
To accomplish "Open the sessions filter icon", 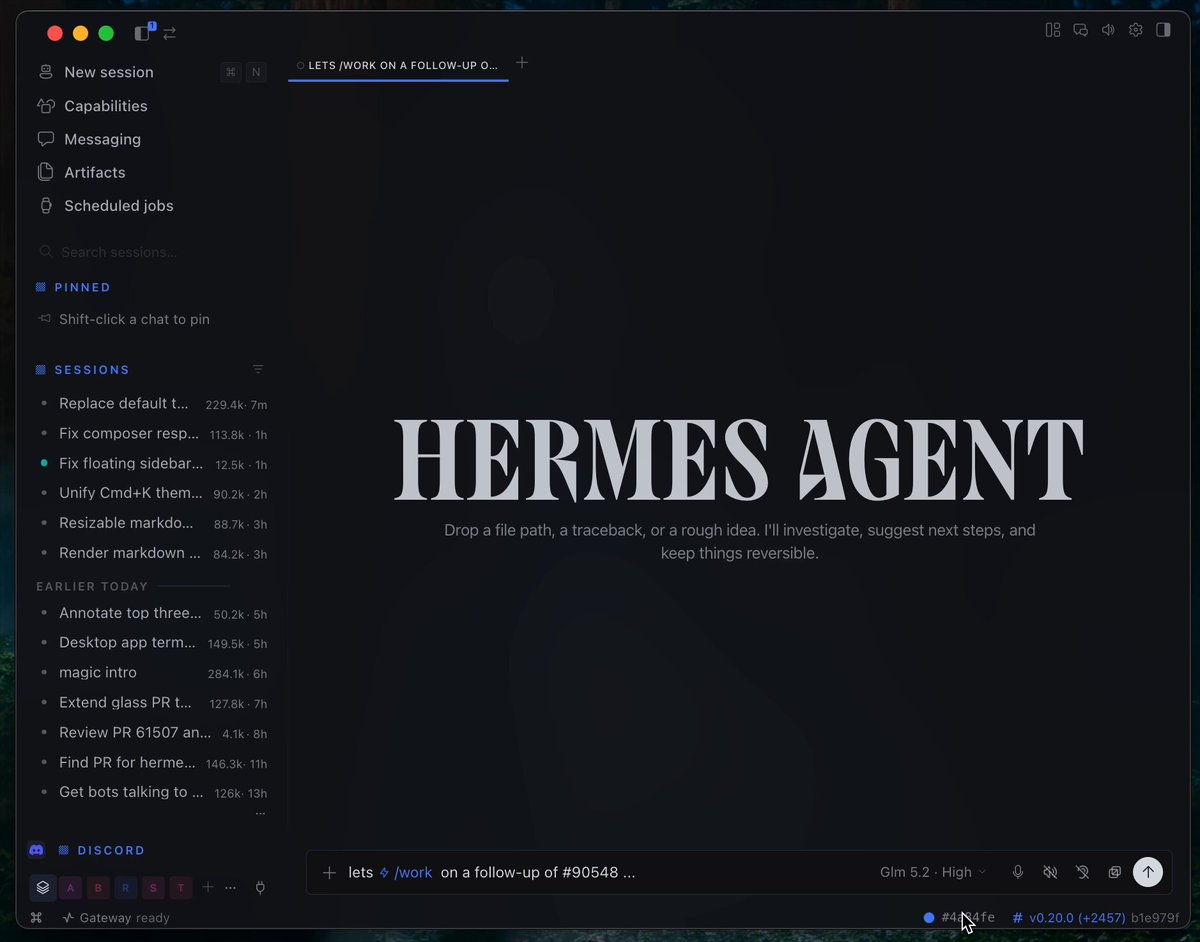I will pyautogui.click(x=258, y=369).
